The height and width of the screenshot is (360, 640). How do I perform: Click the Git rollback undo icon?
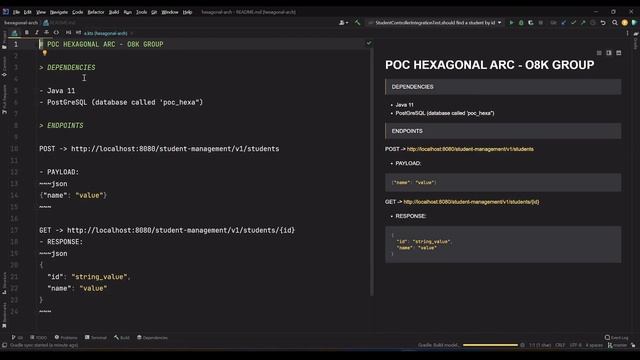pyautogui.click(x=603, y=23)
